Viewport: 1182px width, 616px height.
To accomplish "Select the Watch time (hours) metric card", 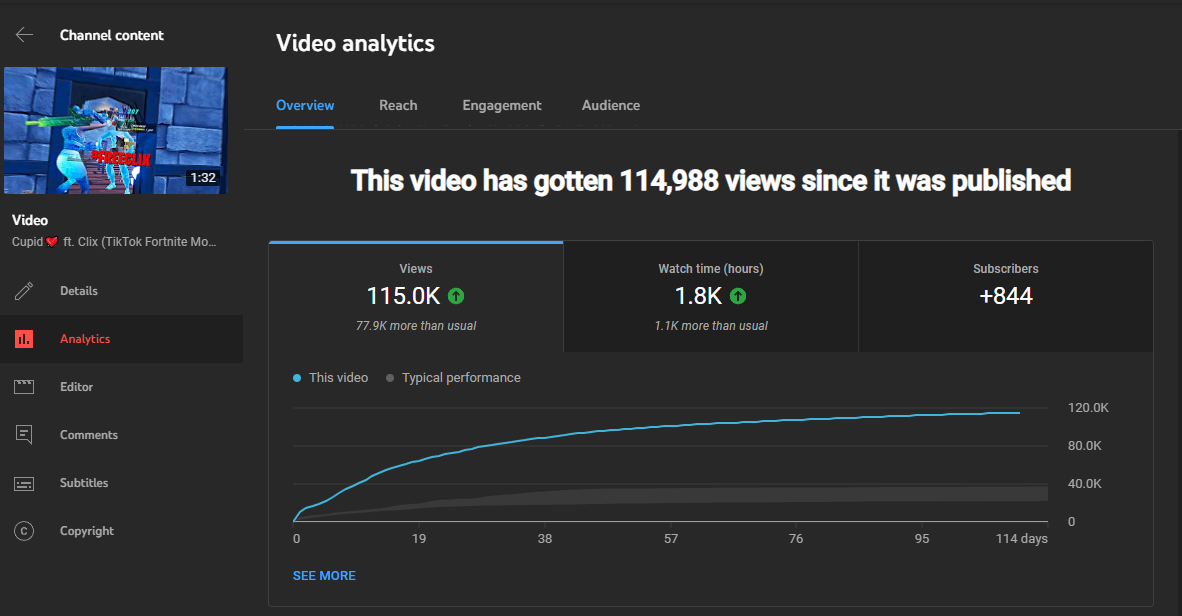I will tap(711, 297).
